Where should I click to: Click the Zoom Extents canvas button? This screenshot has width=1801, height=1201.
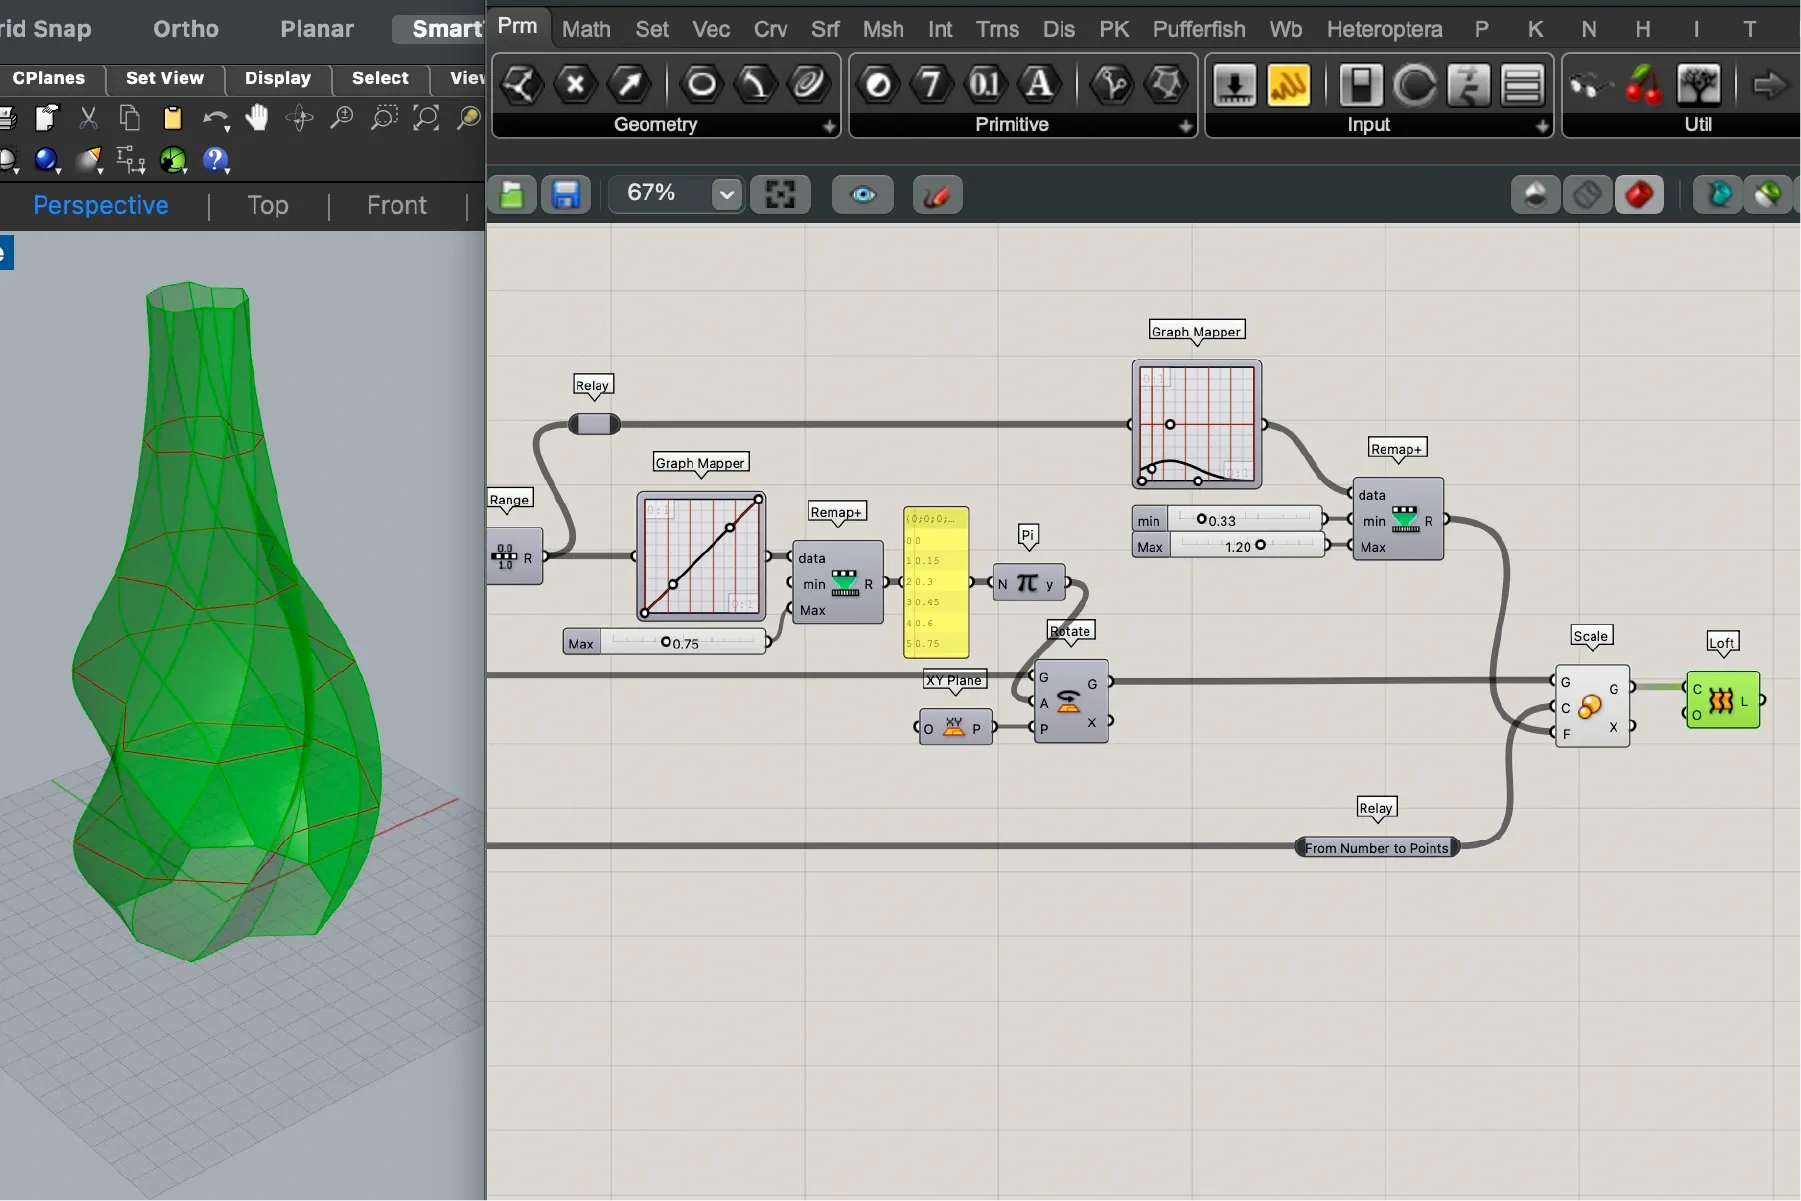[780, 194]
